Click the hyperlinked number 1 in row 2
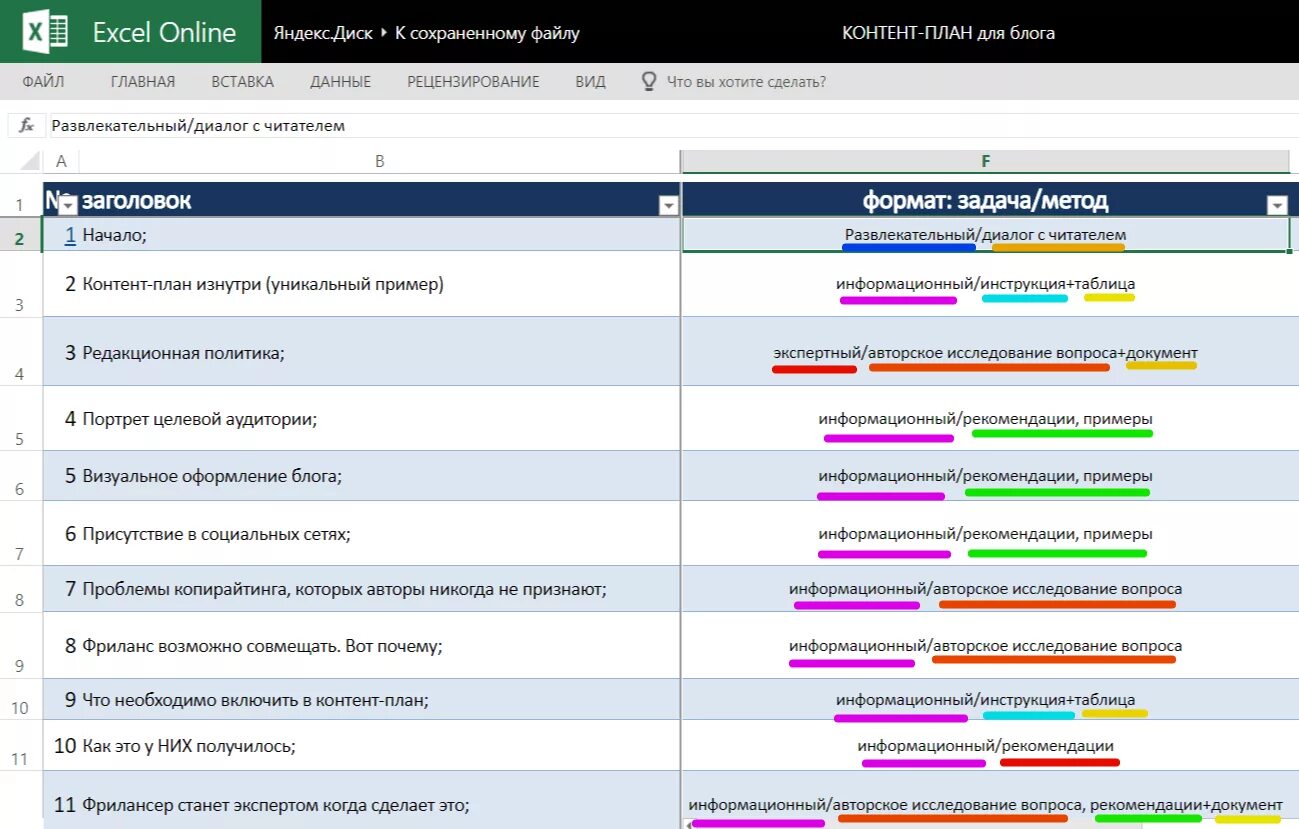Viewport: 1299px width, 829px height. [70, 235]
